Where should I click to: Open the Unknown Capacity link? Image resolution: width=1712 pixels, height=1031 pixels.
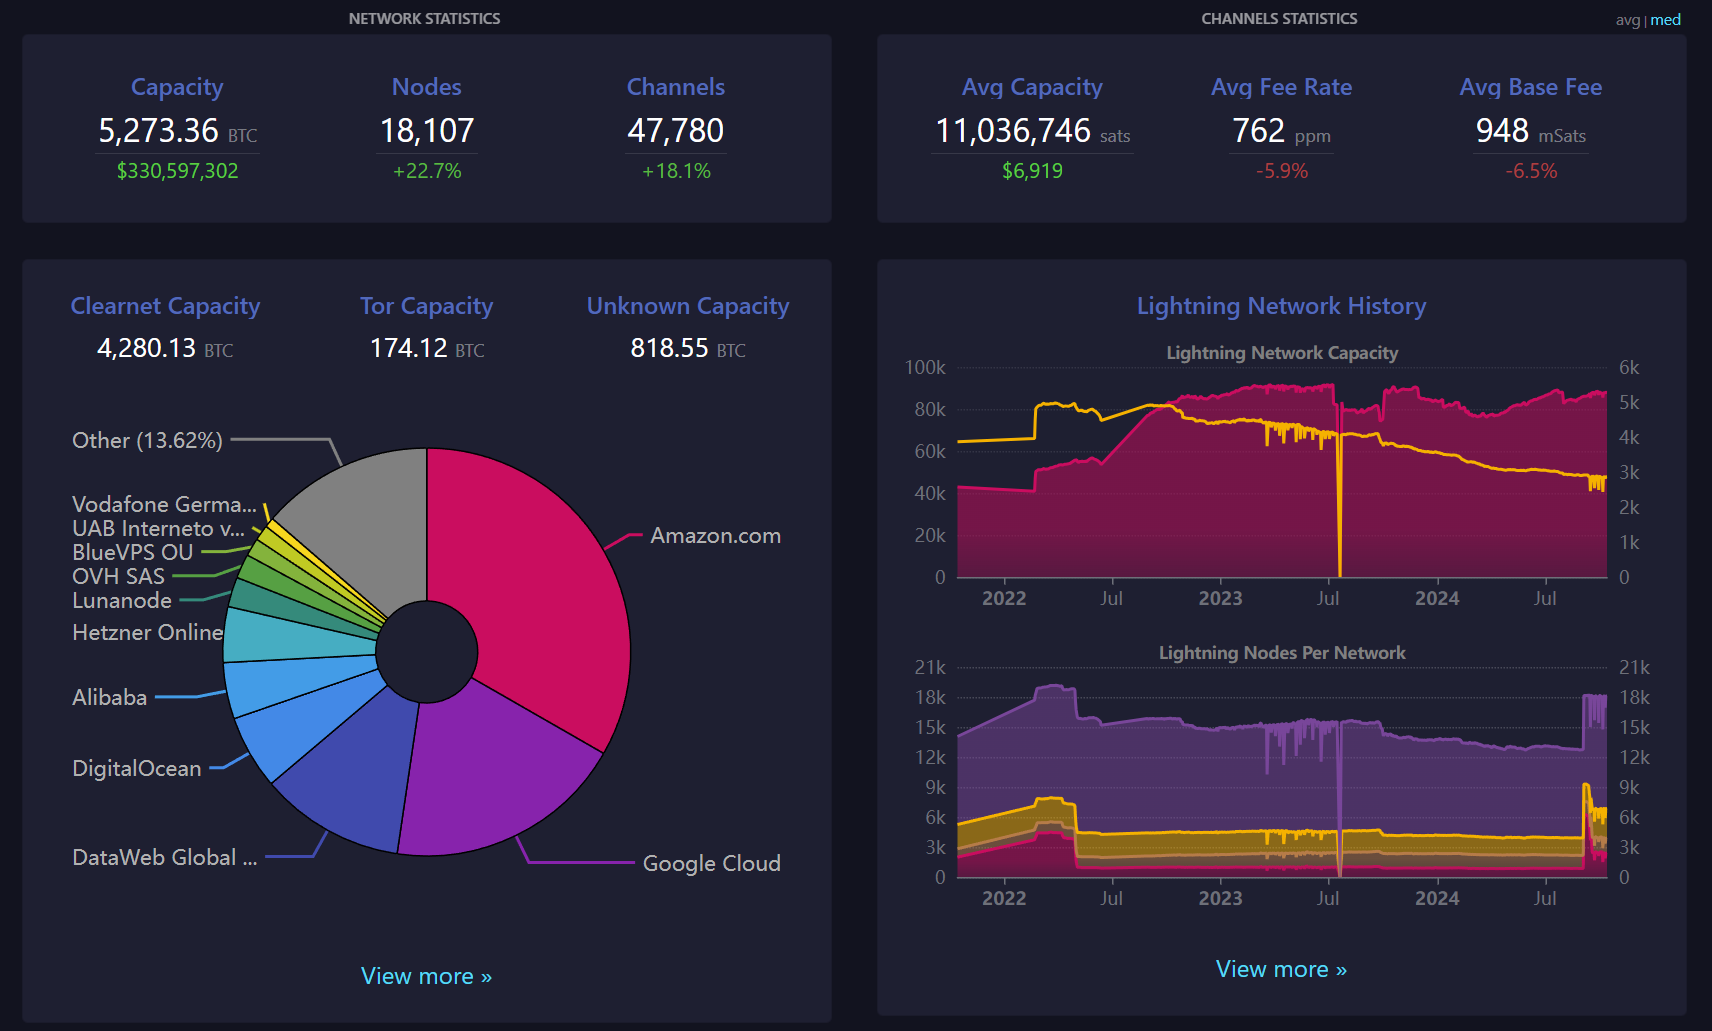coord(687,306)
